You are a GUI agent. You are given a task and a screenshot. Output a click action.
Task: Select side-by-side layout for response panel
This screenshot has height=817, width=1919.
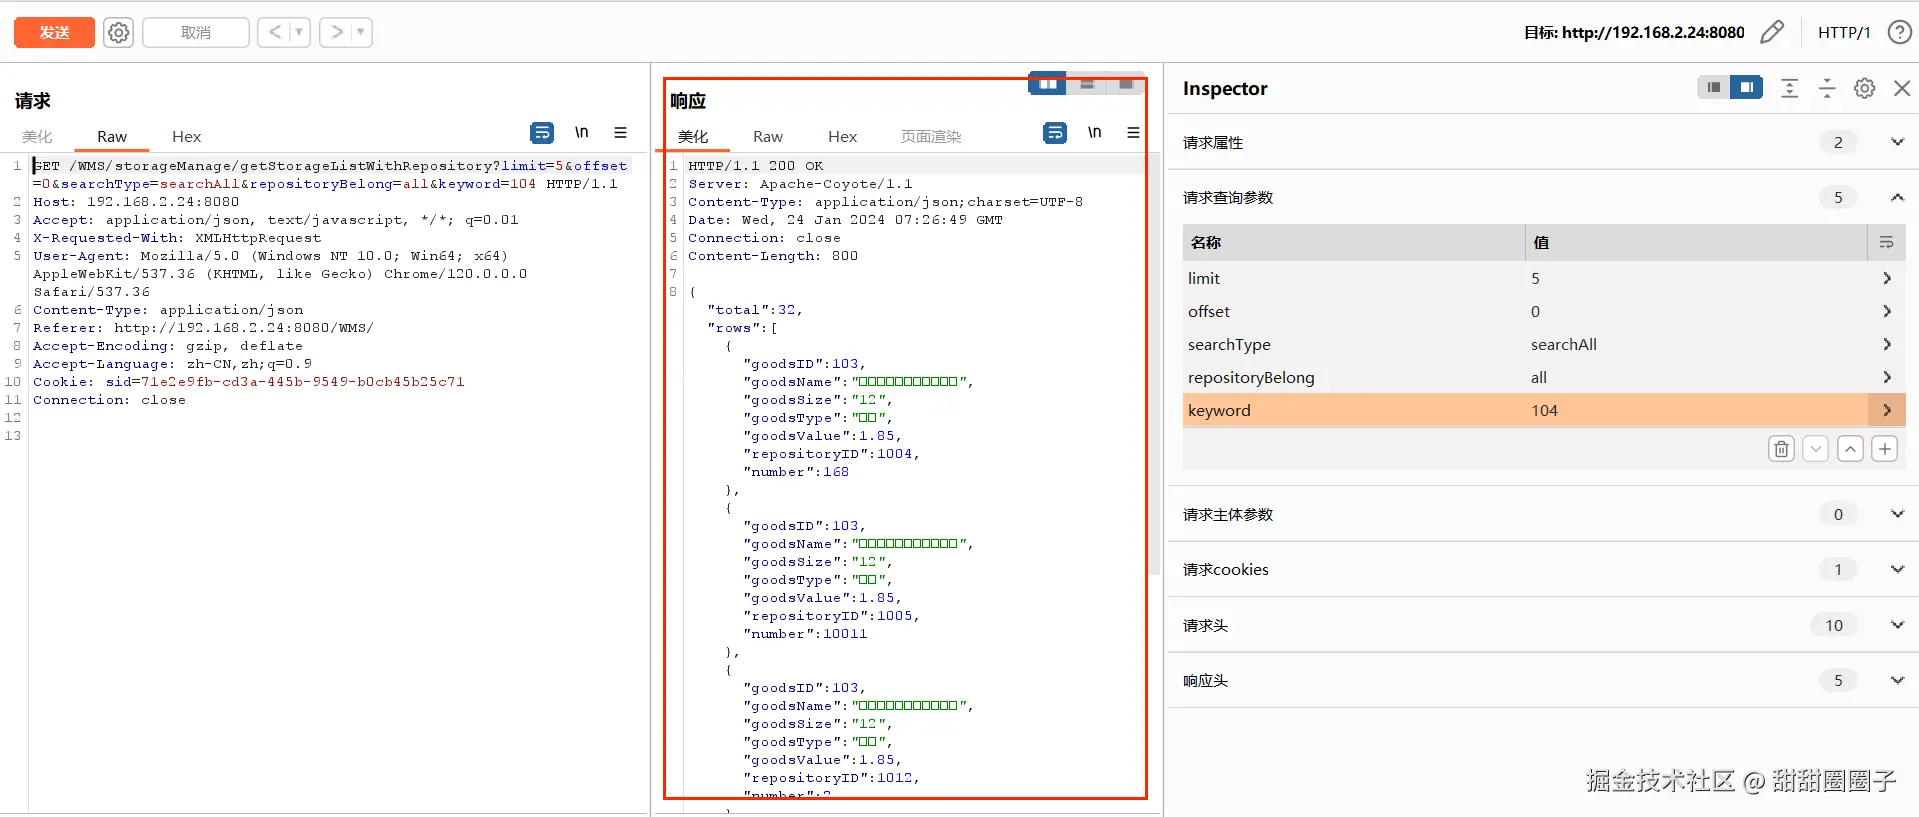pos(1047,85)
